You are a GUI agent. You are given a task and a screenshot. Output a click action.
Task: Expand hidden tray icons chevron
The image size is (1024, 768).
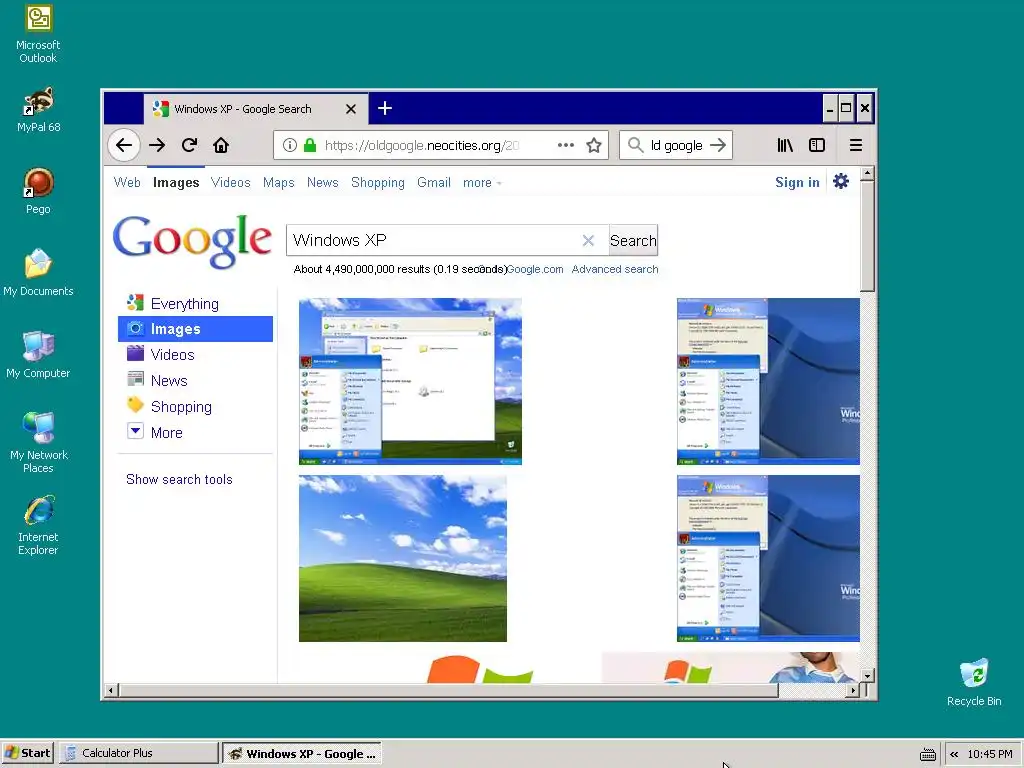point(954,754)
